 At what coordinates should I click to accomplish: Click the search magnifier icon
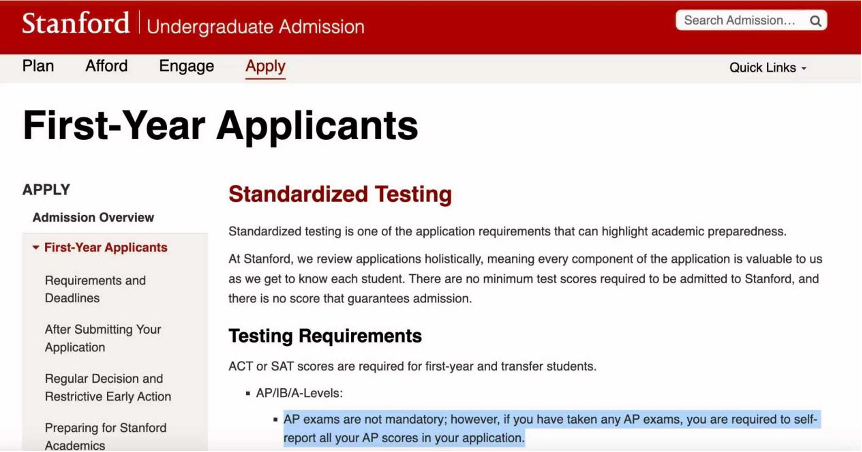pyautogui.click(x=816, y=20)
